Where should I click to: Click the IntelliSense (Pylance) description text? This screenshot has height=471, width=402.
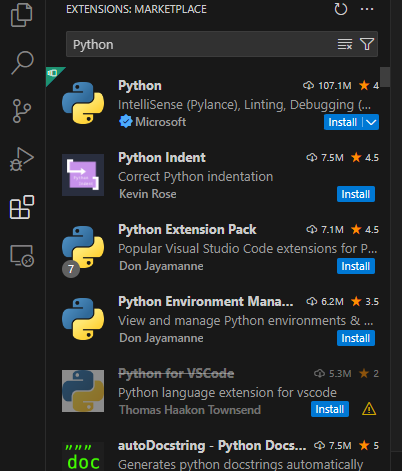pos(244,105)
